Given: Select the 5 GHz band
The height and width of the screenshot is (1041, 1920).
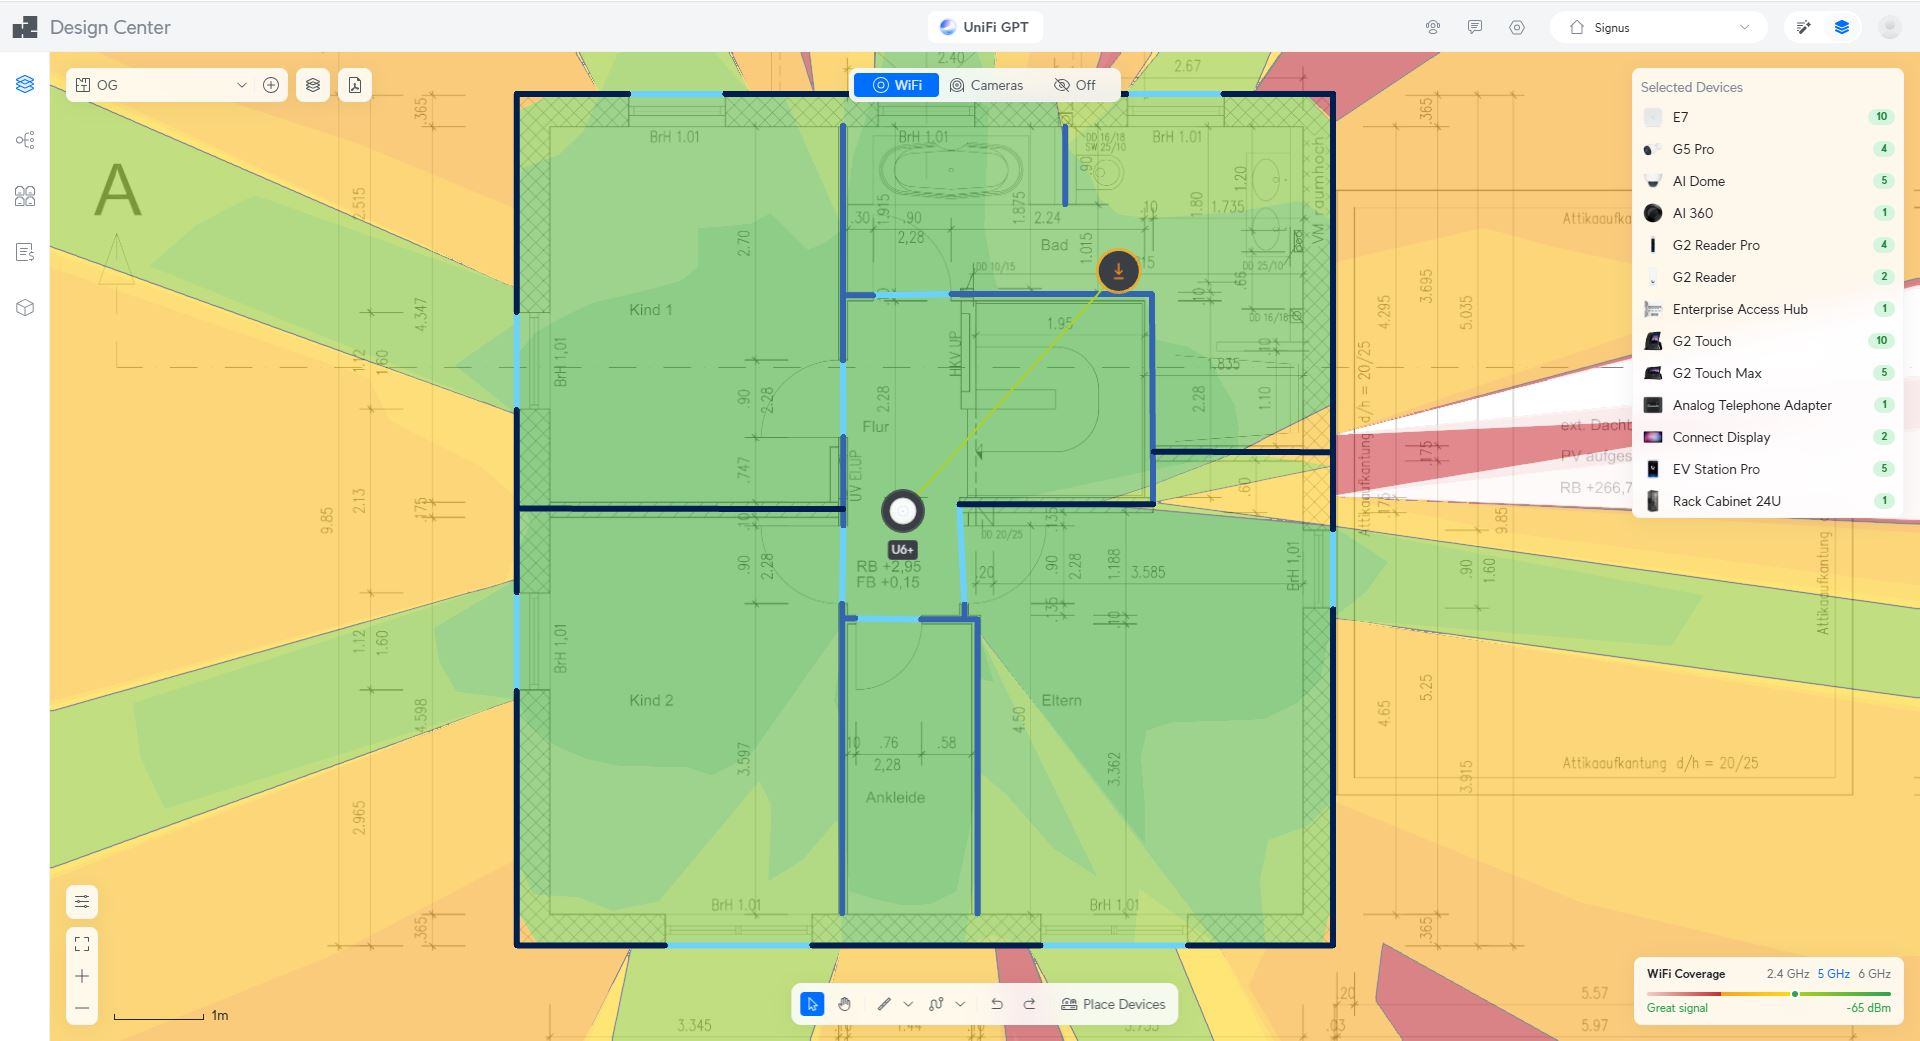Looking at the screenshot, I should pyautogui.click(x=1833, y=973).
